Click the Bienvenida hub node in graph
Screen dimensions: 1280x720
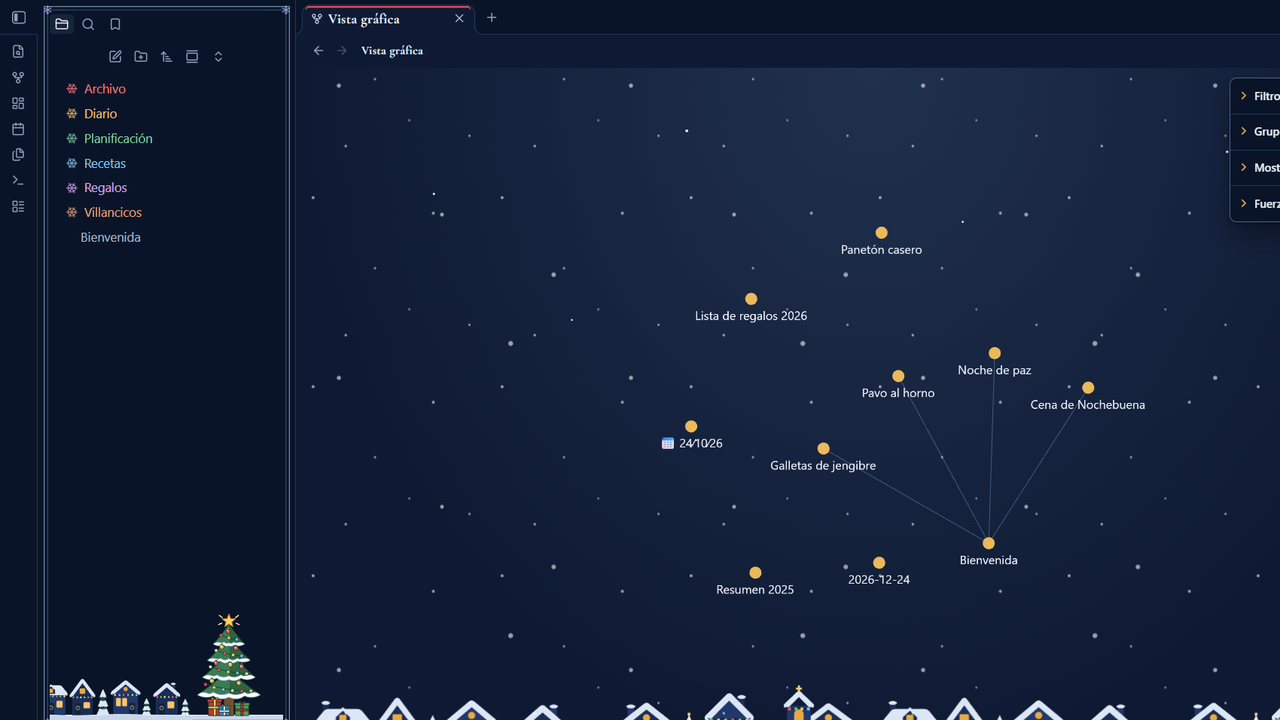pos(988,543)
